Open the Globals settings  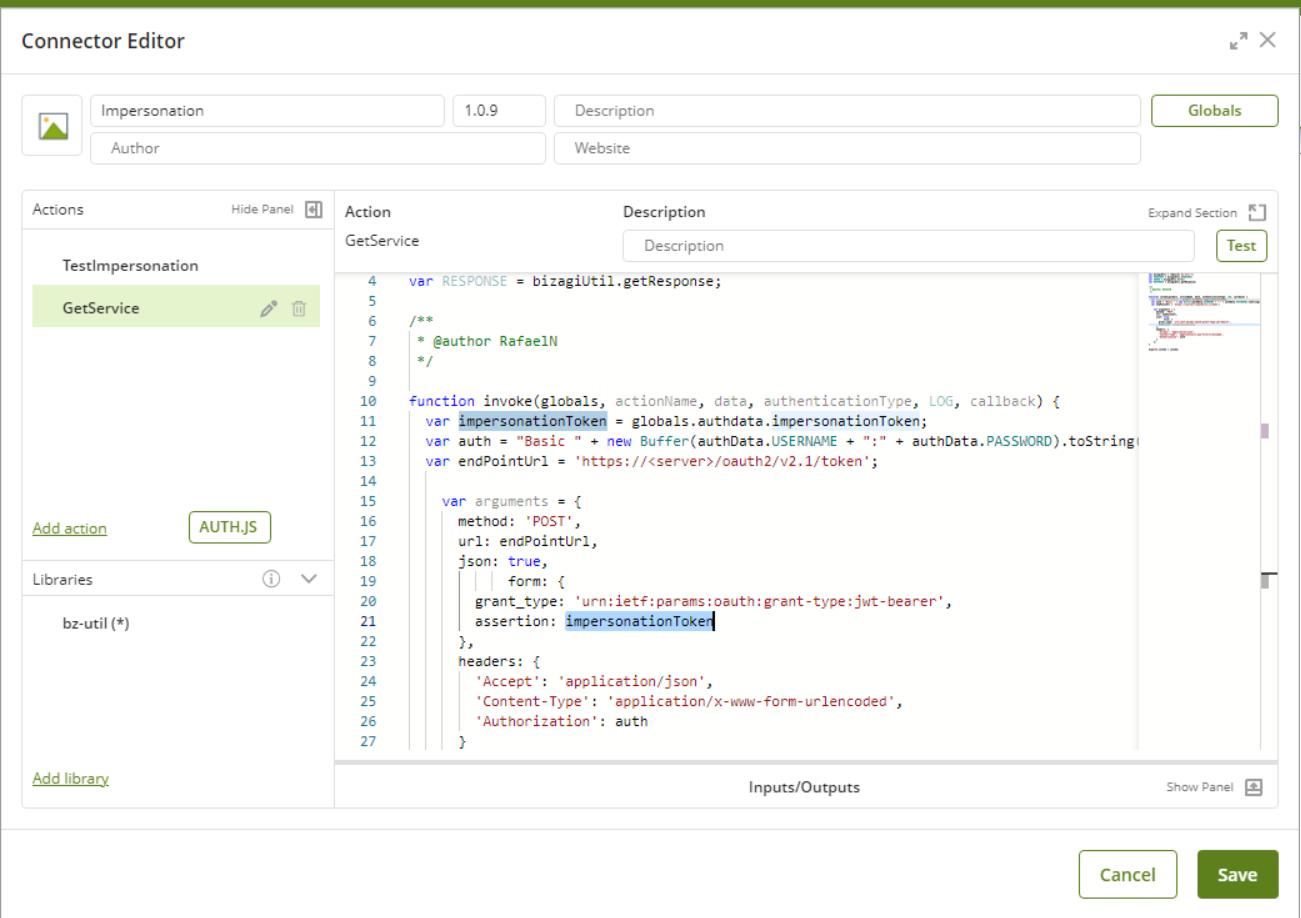tap(1214, 111)
